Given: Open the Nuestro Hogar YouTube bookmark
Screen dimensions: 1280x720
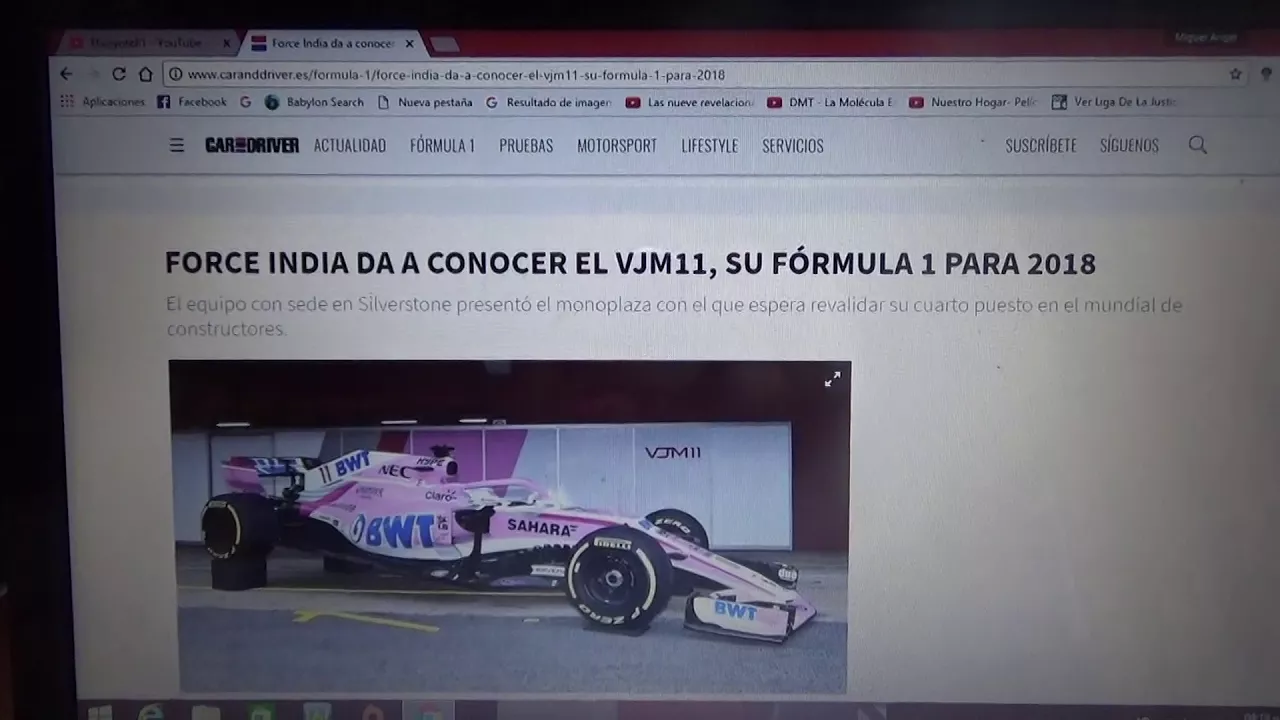Looking at the screenshot, I should 973,102.
